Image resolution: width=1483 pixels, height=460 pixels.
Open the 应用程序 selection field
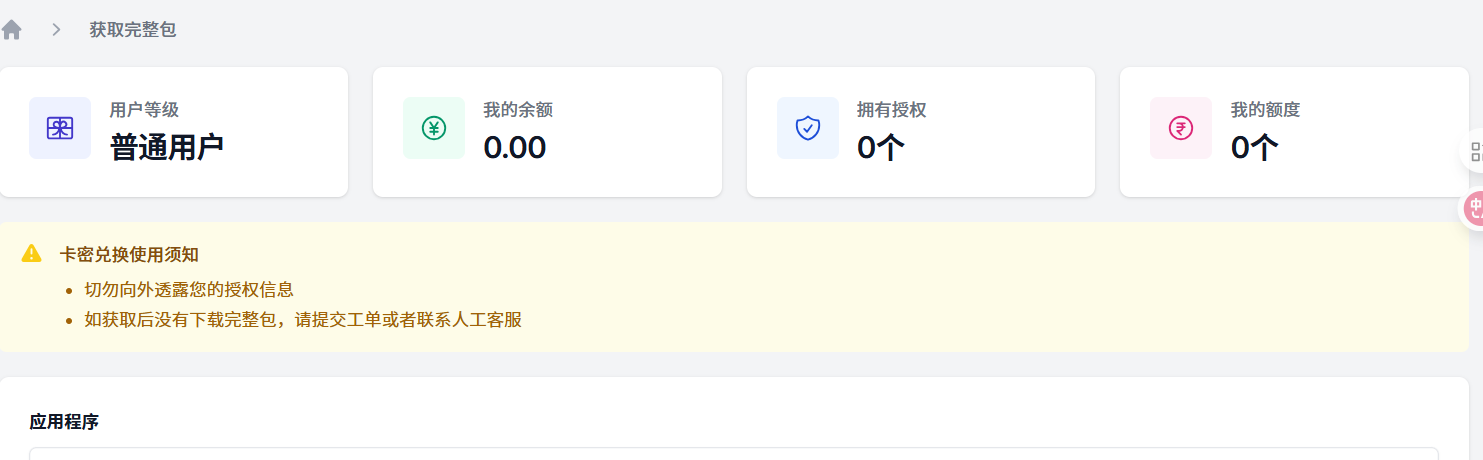[x=734, y=454]
